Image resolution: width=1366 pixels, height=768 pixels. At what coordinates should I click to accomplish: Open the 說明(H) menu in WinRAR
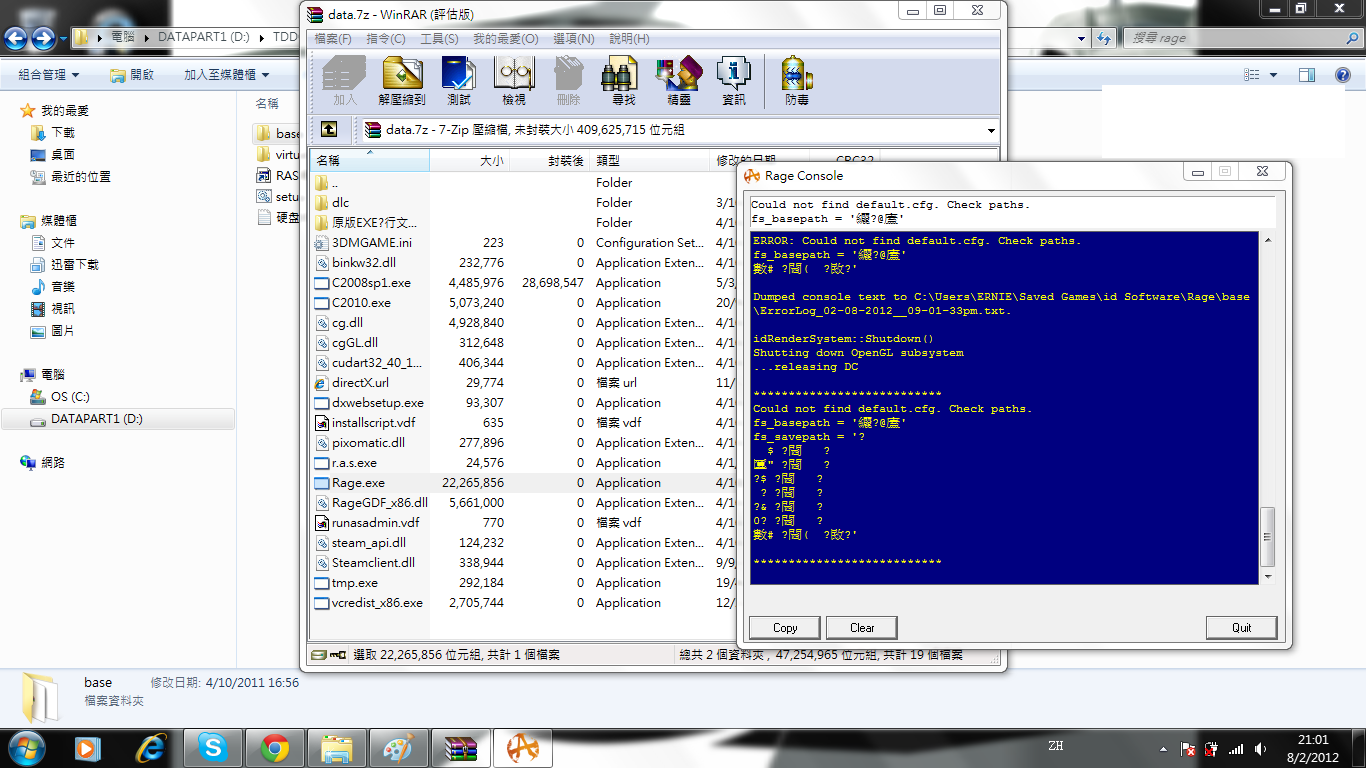629,39
